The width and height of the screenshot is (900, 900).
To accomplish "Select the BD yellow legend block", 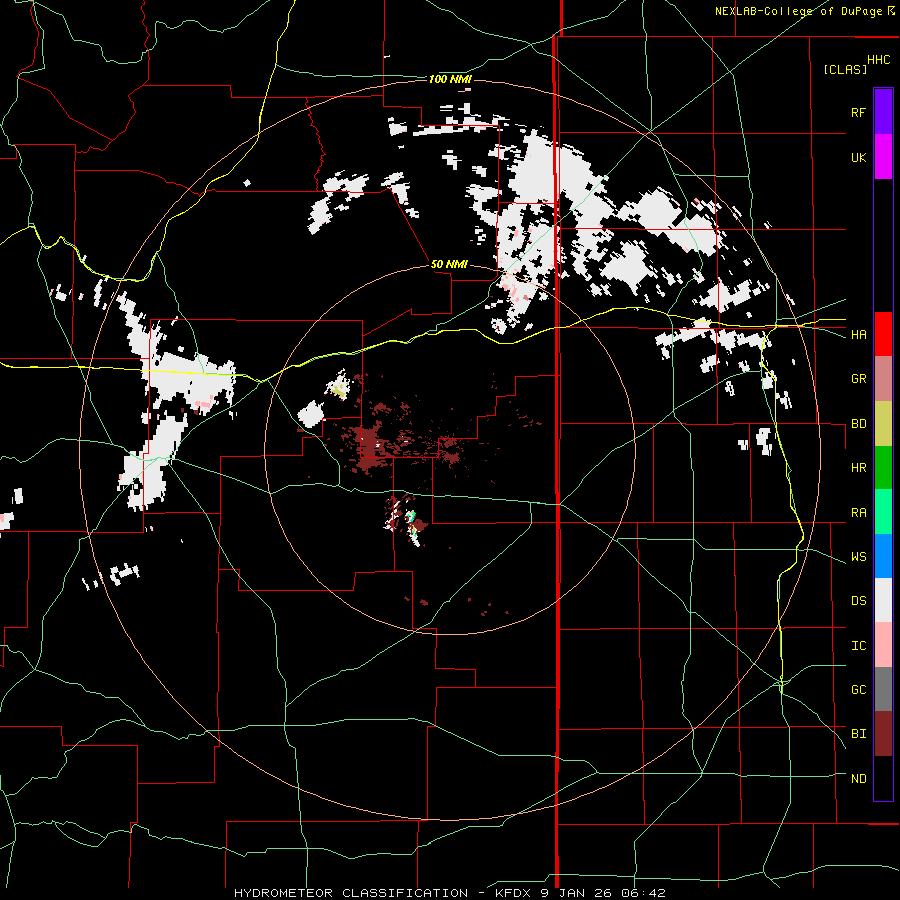I will tap(883, 424).
